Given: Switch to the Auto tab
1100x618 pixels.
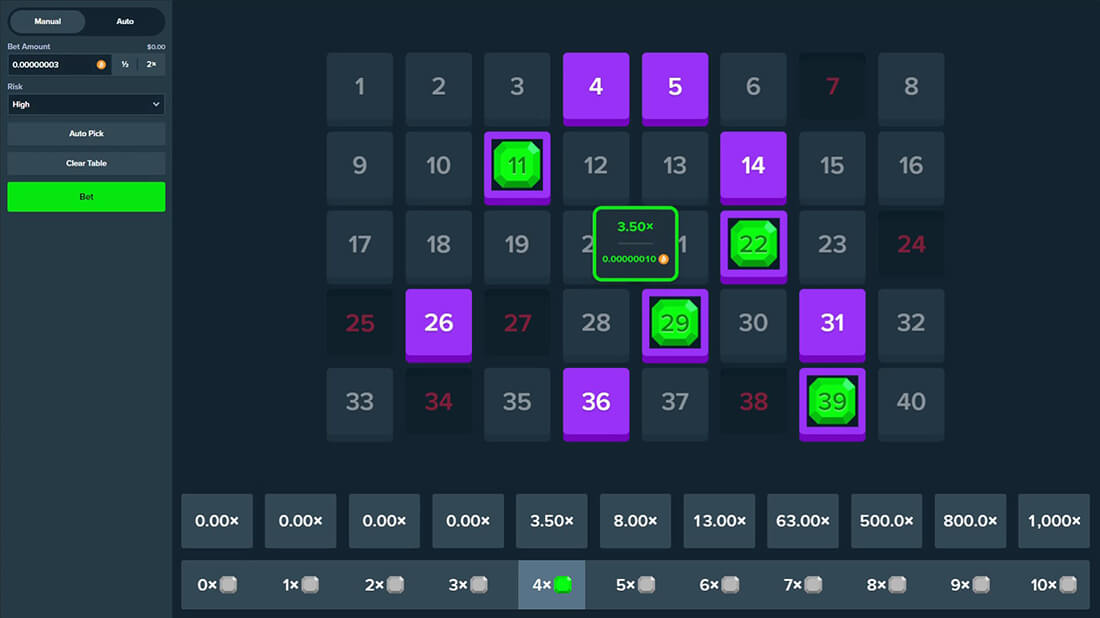Looking at the screenshot, I should [125, 21].
